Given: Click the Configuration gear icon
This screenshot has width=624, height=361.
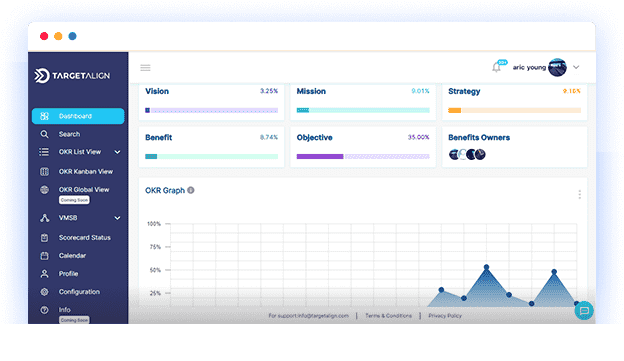Looking at the screenshot, I should (x=45, y=292).
